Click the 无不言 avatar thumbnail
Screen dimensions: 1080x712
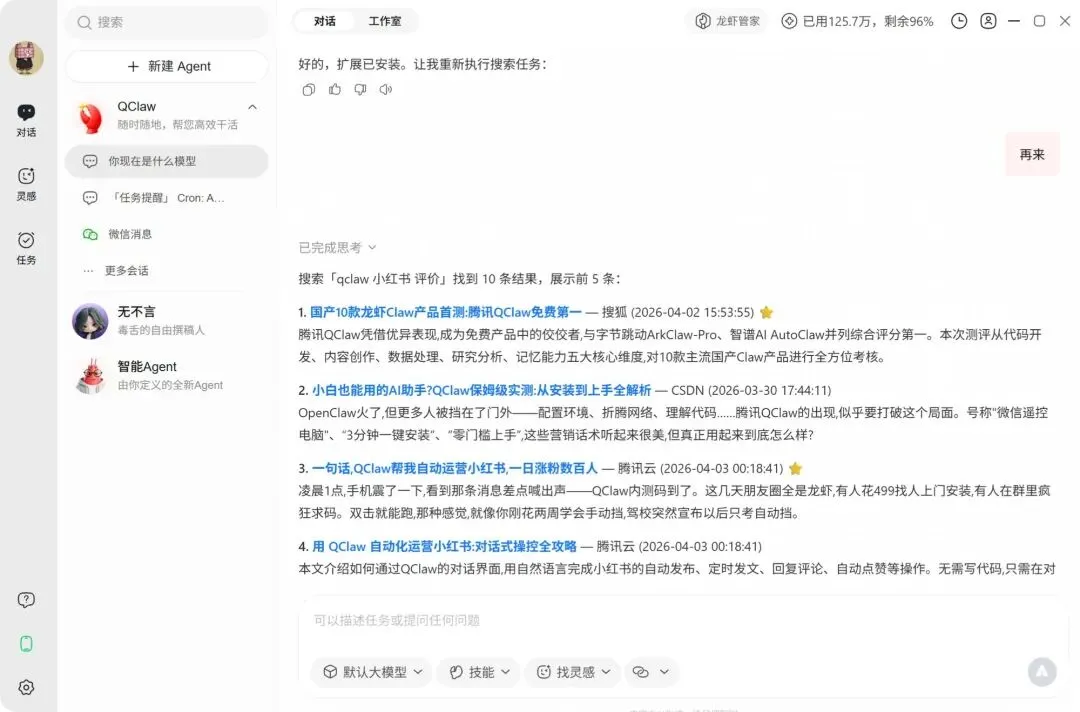click(90, 321)
